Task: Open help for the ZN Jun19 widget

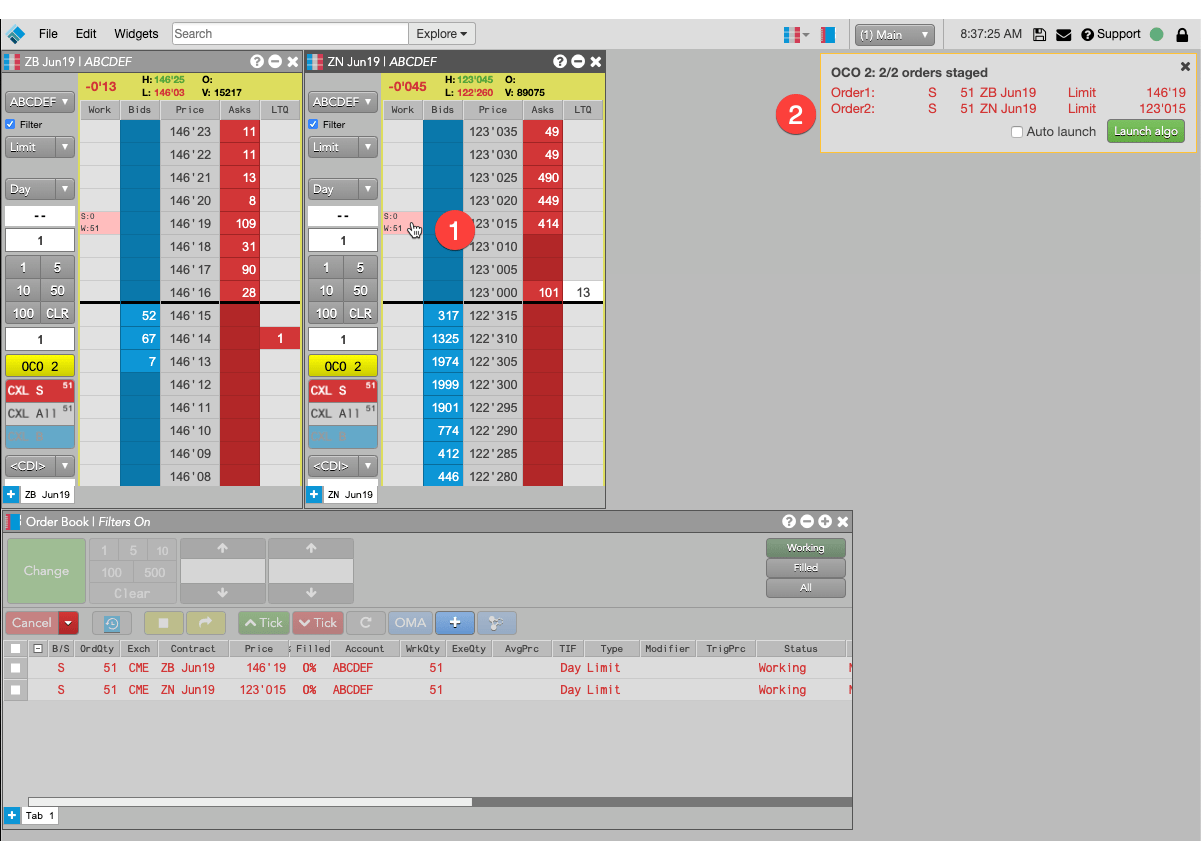Action: [x=560, y=61]
